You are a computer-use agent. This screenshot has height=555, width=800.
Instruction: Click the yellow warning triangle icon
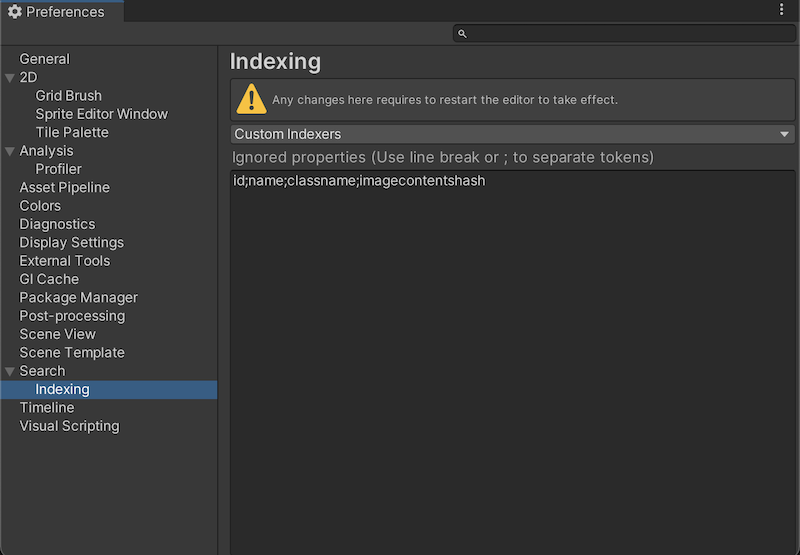pos(251,99)
